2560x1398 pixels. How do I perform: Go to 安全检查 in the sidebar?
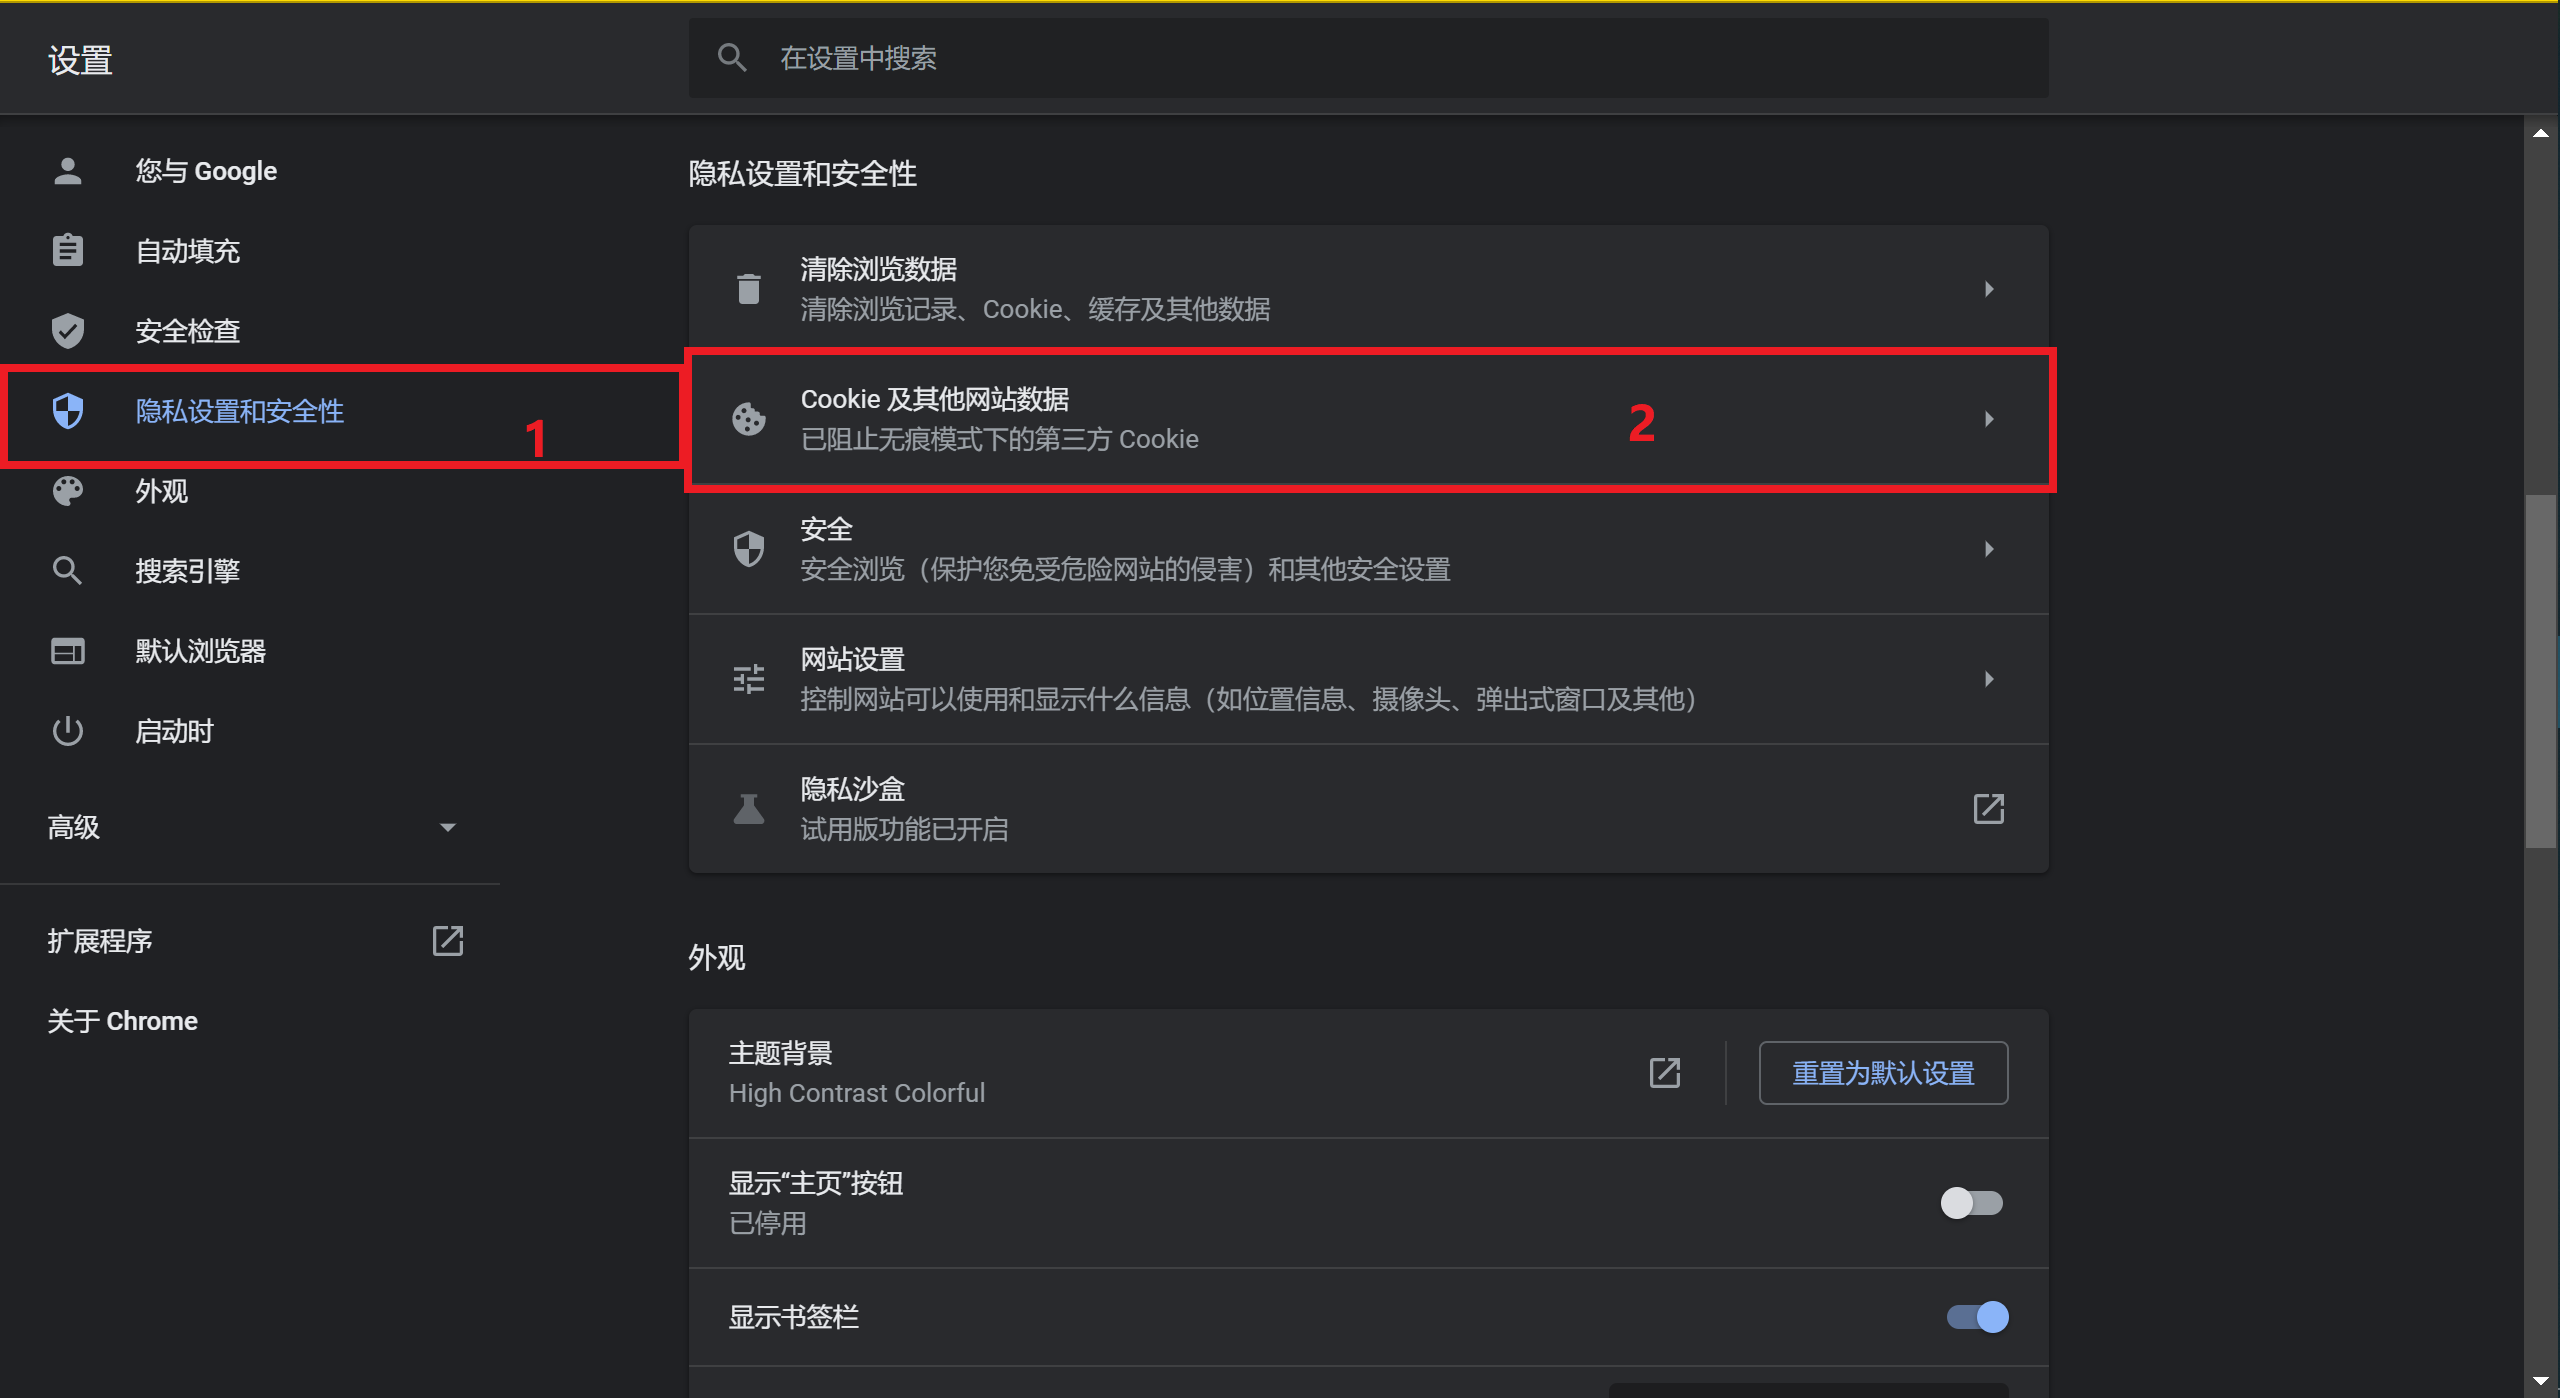[x=188, y=331]
